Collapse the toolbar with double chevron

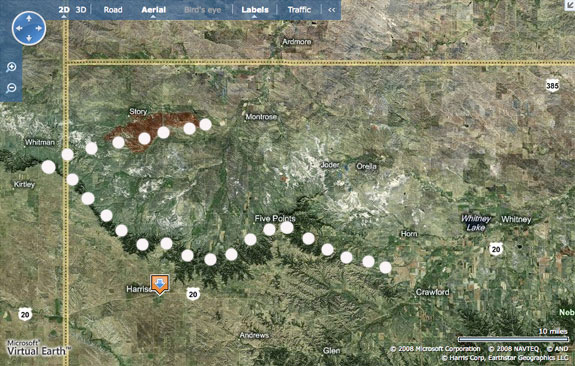tap(332, 10)
